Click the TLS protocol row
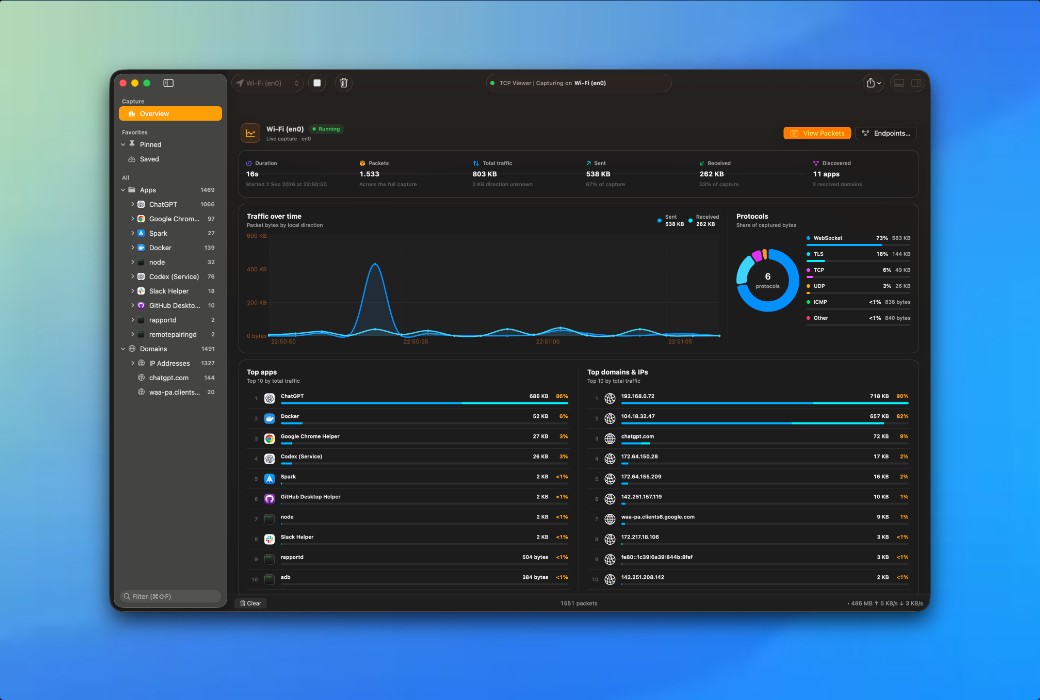 pos(858,255)
